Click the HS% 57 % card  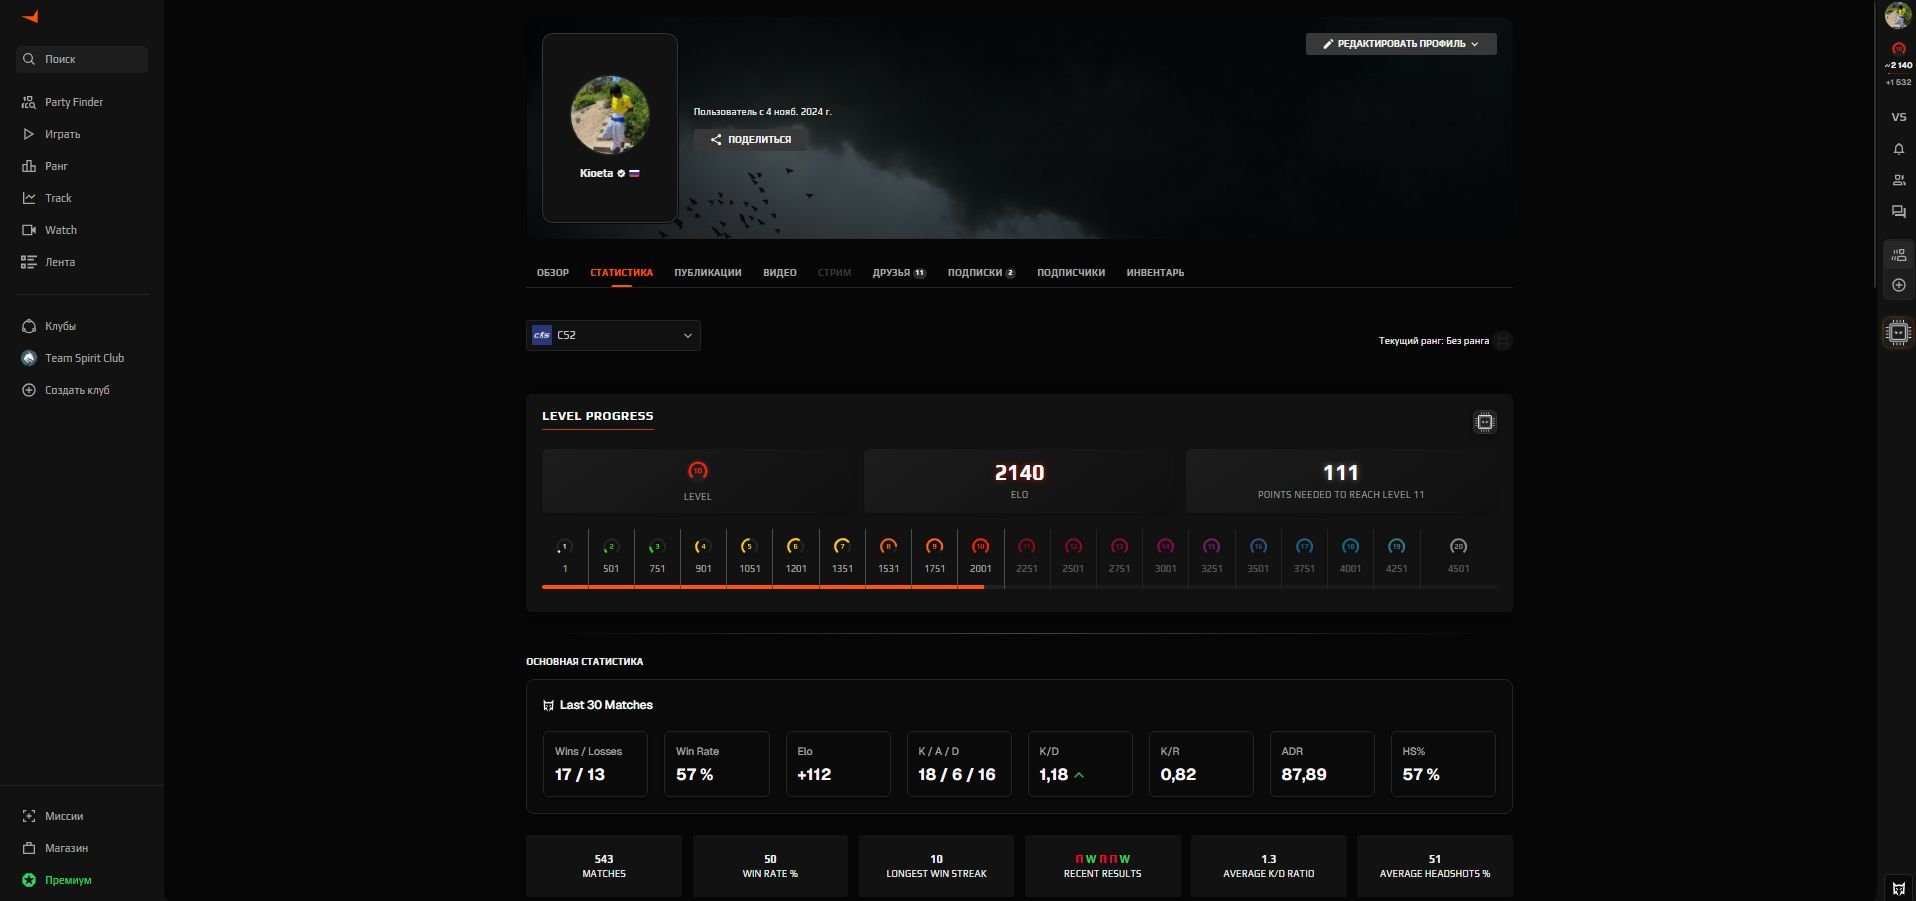coord(1443,764)
